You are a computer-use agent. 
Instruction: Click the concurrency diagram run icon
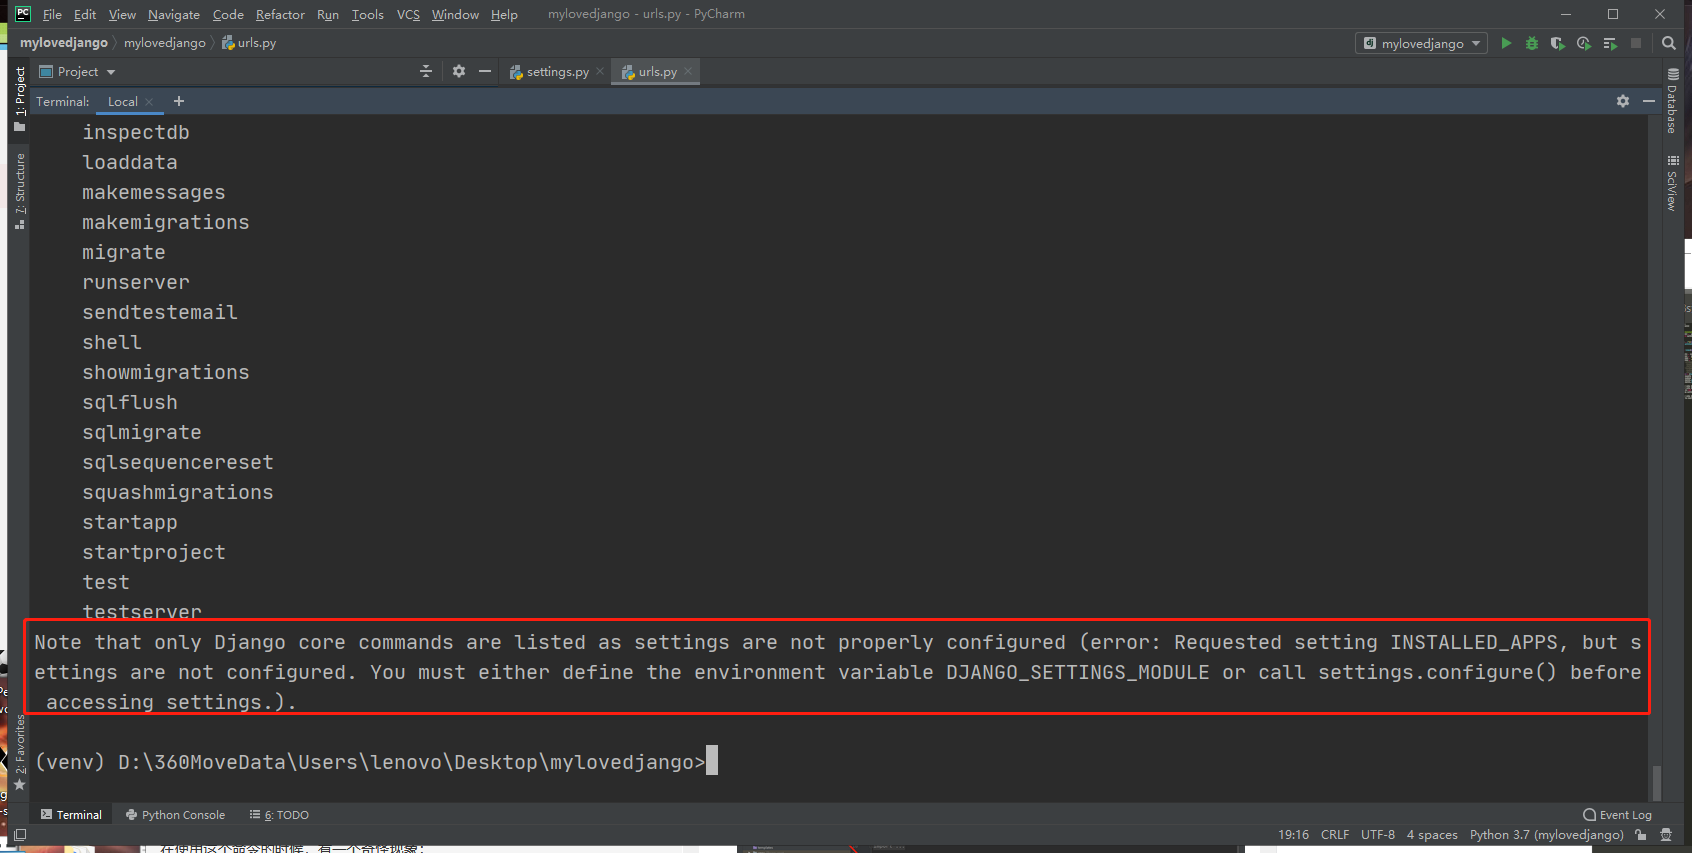click(1610, 43)
